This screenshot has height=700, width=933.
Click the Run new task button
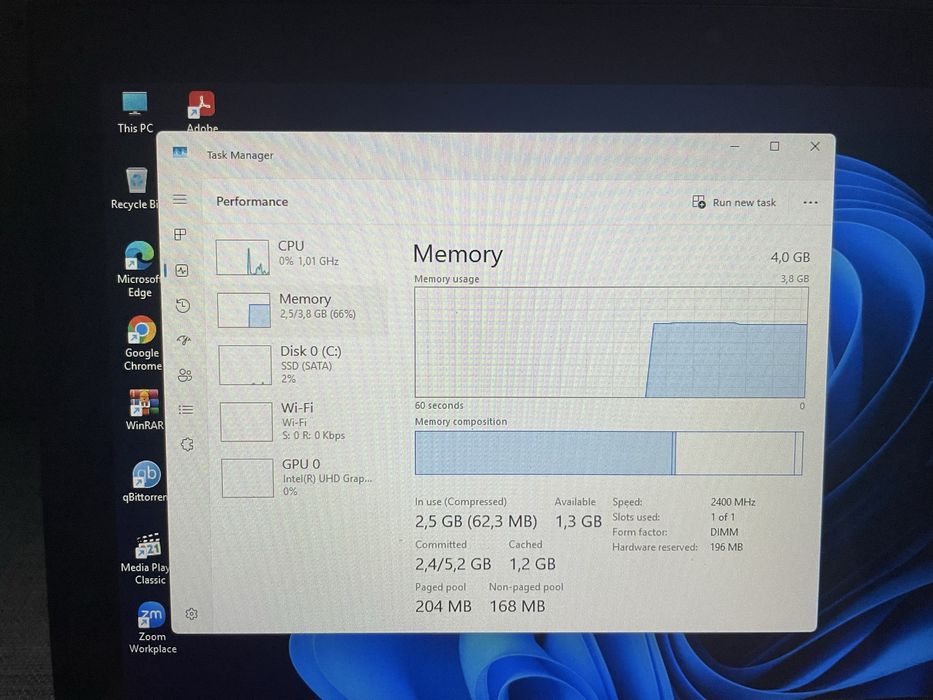click(x=734, y=202)
